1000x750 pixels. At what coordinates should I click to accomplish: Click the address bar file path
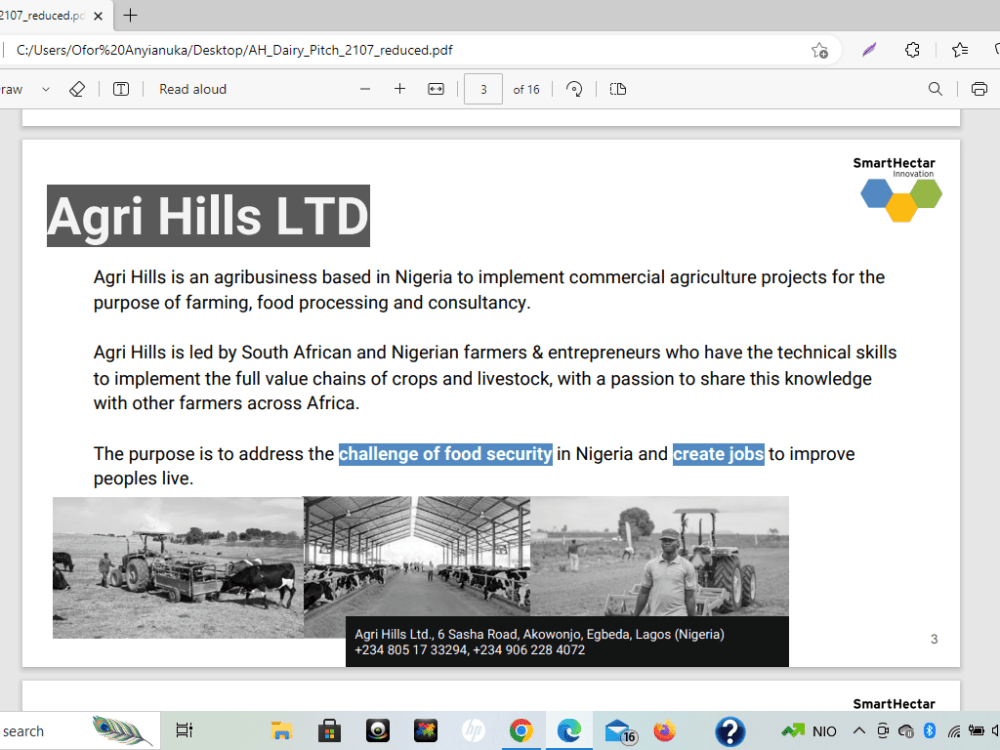[x=234, y=50]
